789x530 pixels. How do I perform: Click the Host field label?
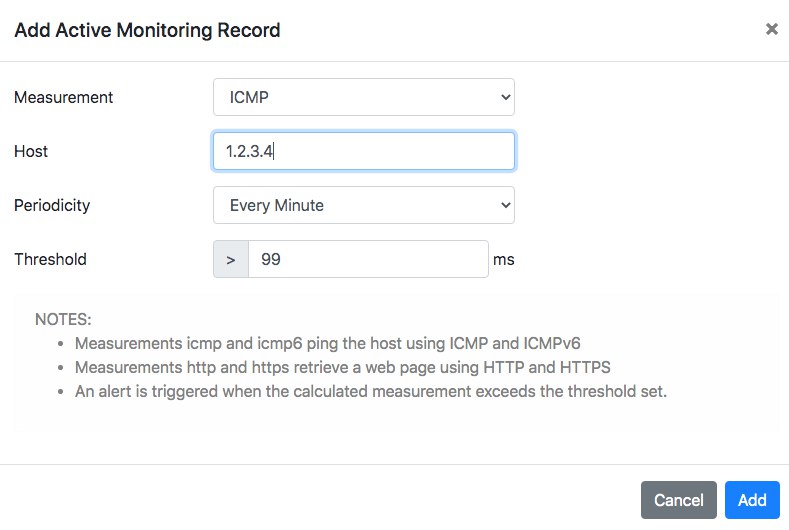click(x=31, y=151)
